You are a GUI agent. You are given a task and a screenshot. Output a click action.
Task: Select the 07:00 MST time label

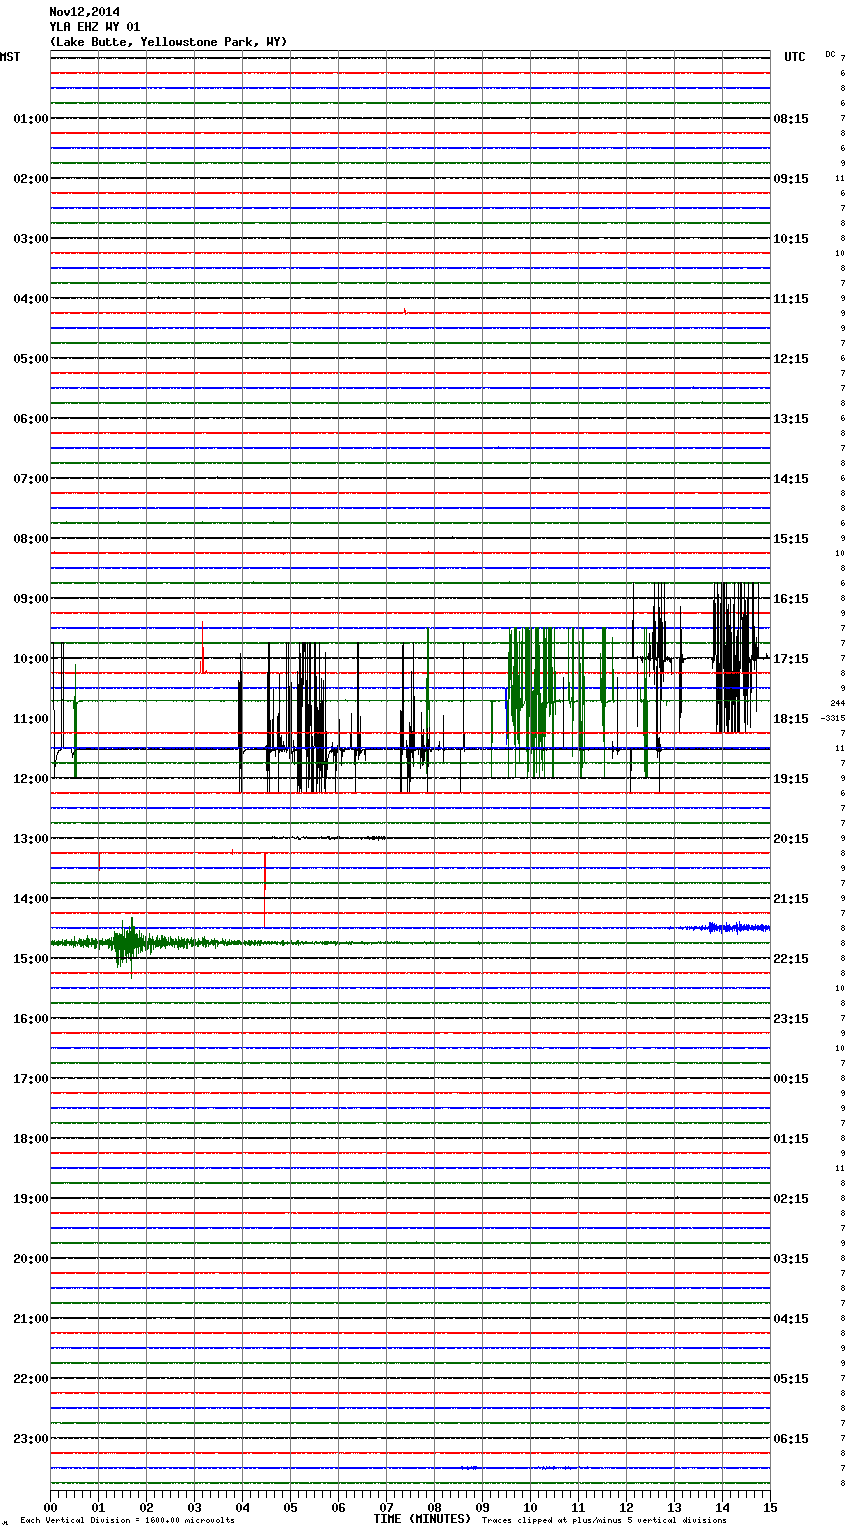31,479
